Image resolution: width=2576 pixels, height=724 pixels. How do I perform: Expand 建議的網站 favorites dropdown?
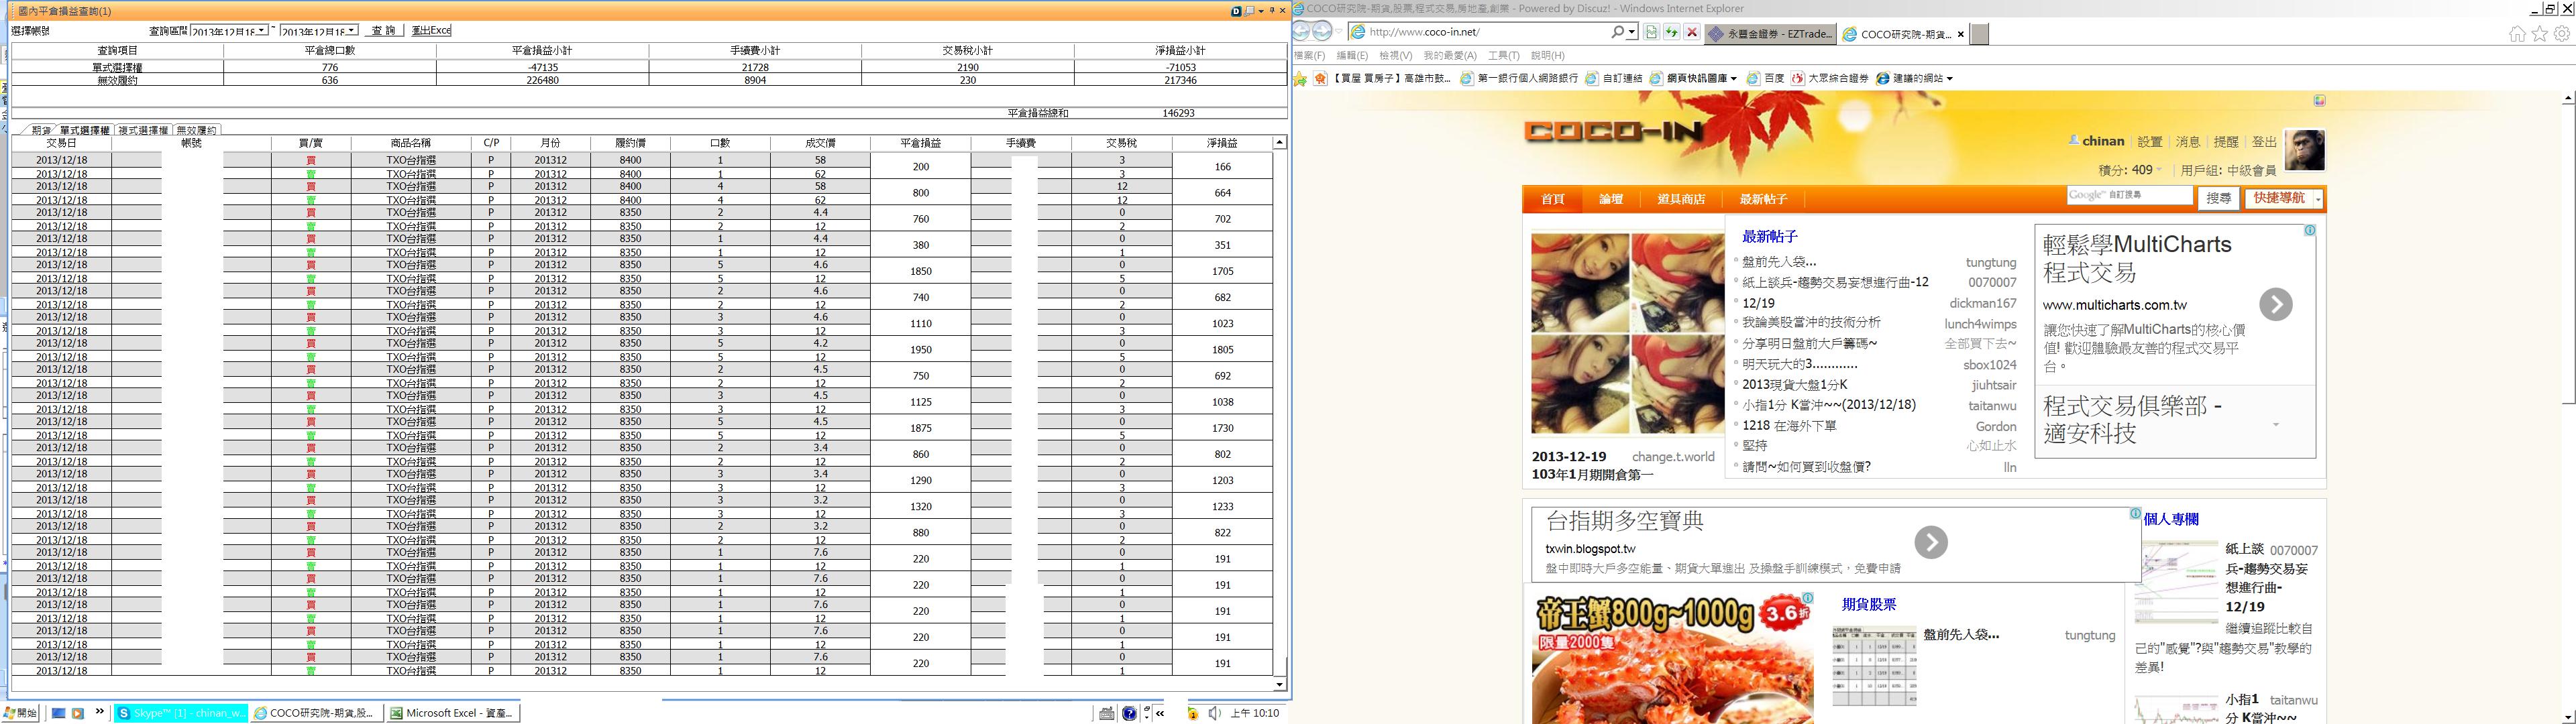click(1949, 78)
